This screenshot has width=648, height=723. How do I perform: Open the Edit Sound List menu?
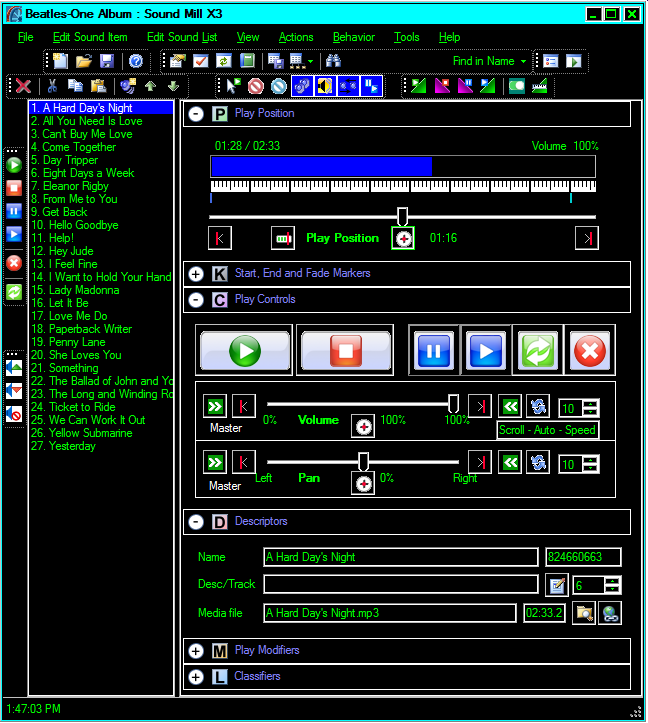coord(182,37)
